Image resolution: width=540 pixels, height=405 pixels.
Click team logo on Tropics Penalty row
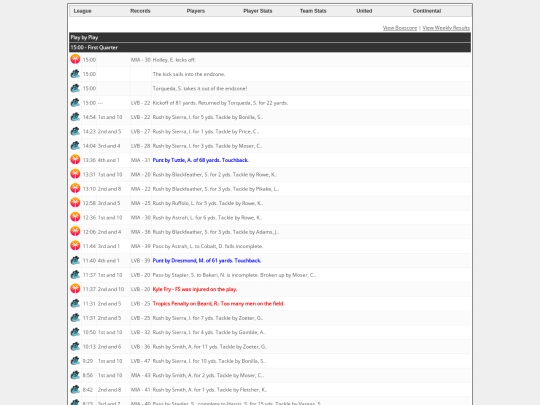(75, 303)
